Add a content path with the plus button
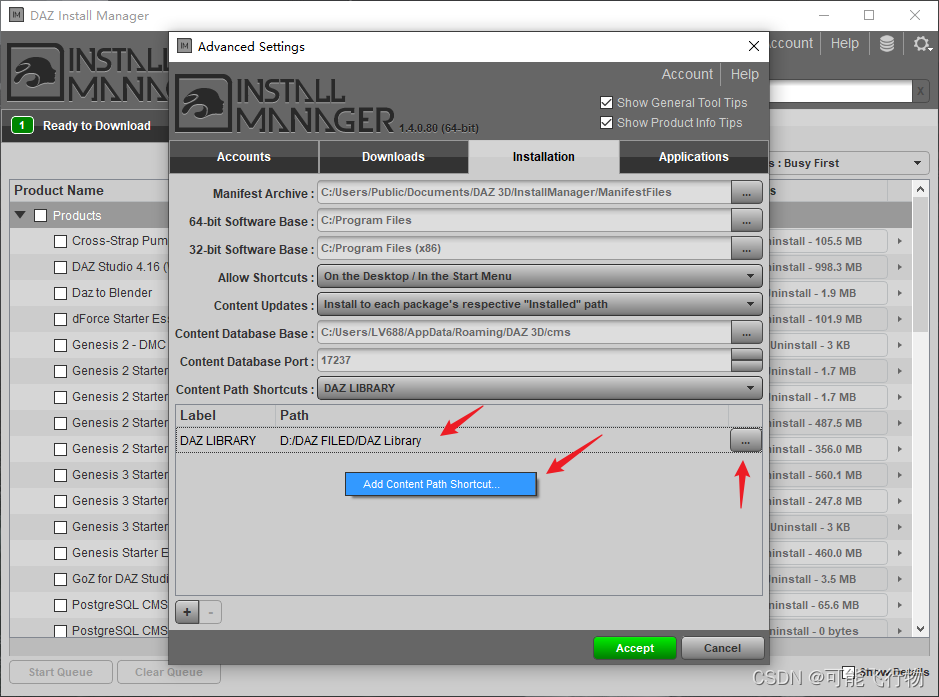Screen dimensions: 939x697 (187, 612)
